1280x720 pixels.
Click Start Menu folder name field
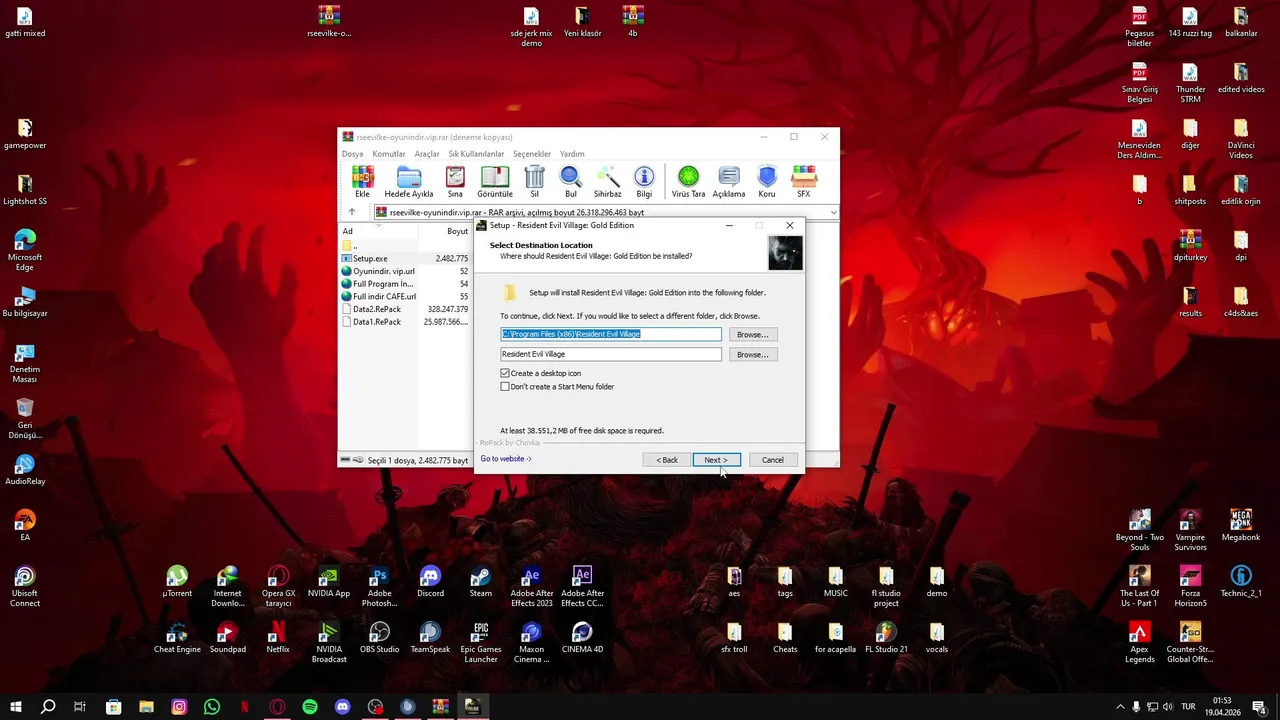click(611, 354)
